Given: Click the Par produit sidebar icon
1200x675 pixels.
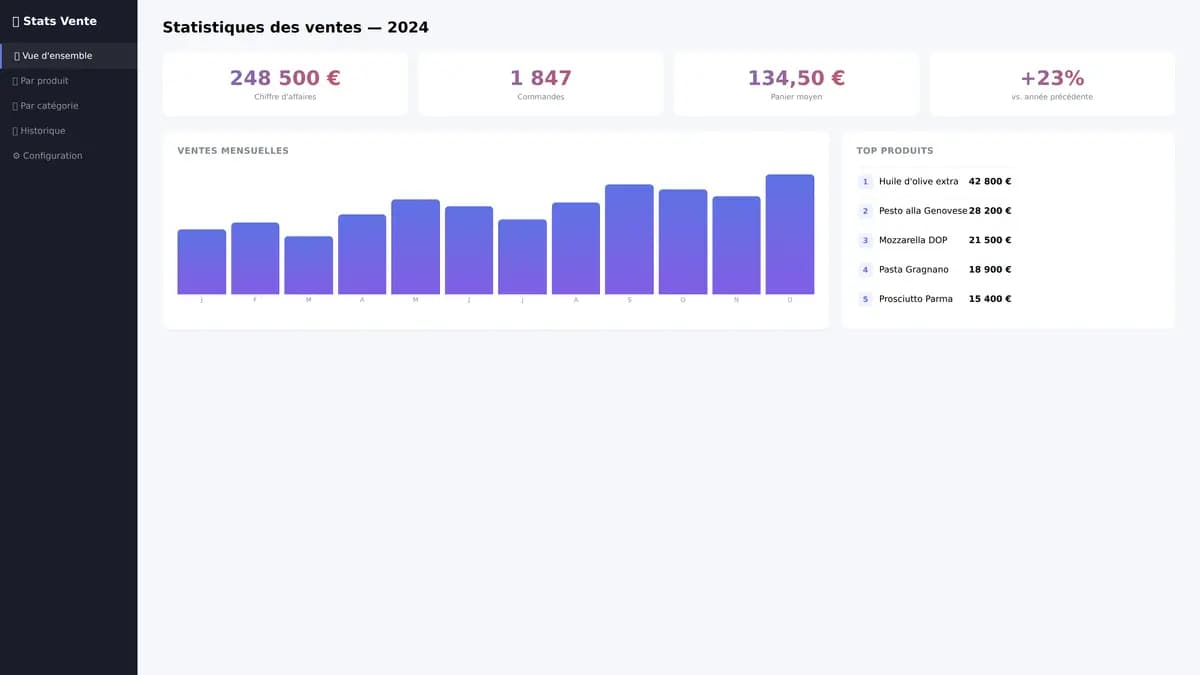Looking at the screenshot, I should pos(14,80).
